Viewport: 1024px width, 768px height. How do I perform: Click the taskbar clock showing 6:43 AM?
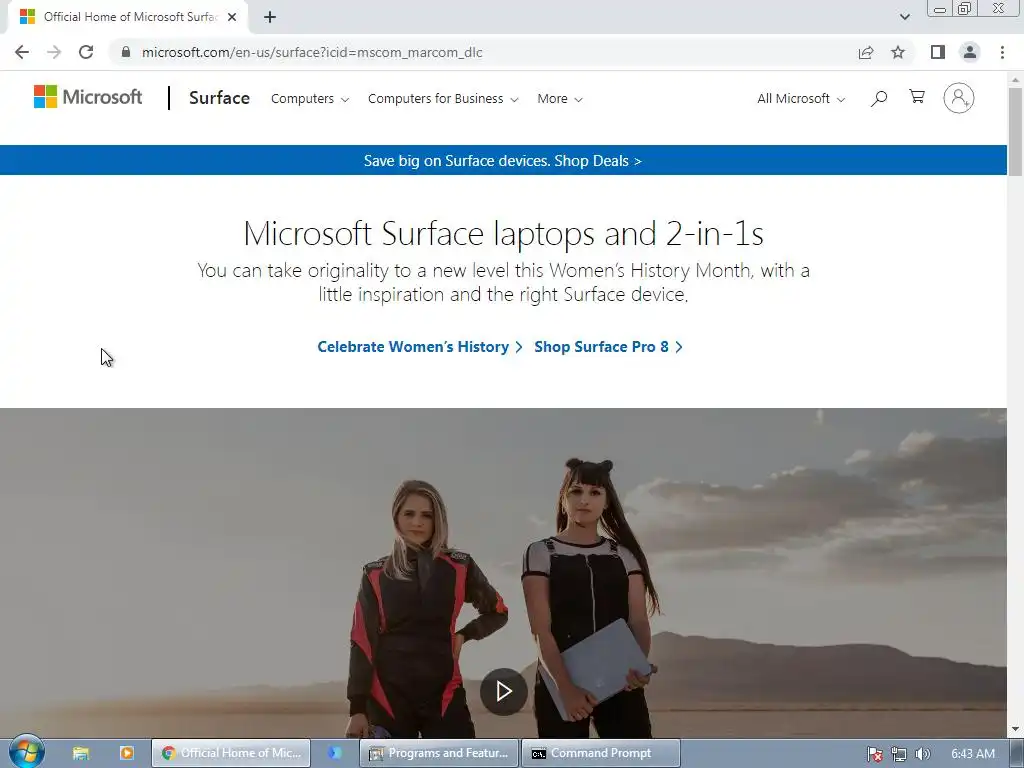point(973,754)
